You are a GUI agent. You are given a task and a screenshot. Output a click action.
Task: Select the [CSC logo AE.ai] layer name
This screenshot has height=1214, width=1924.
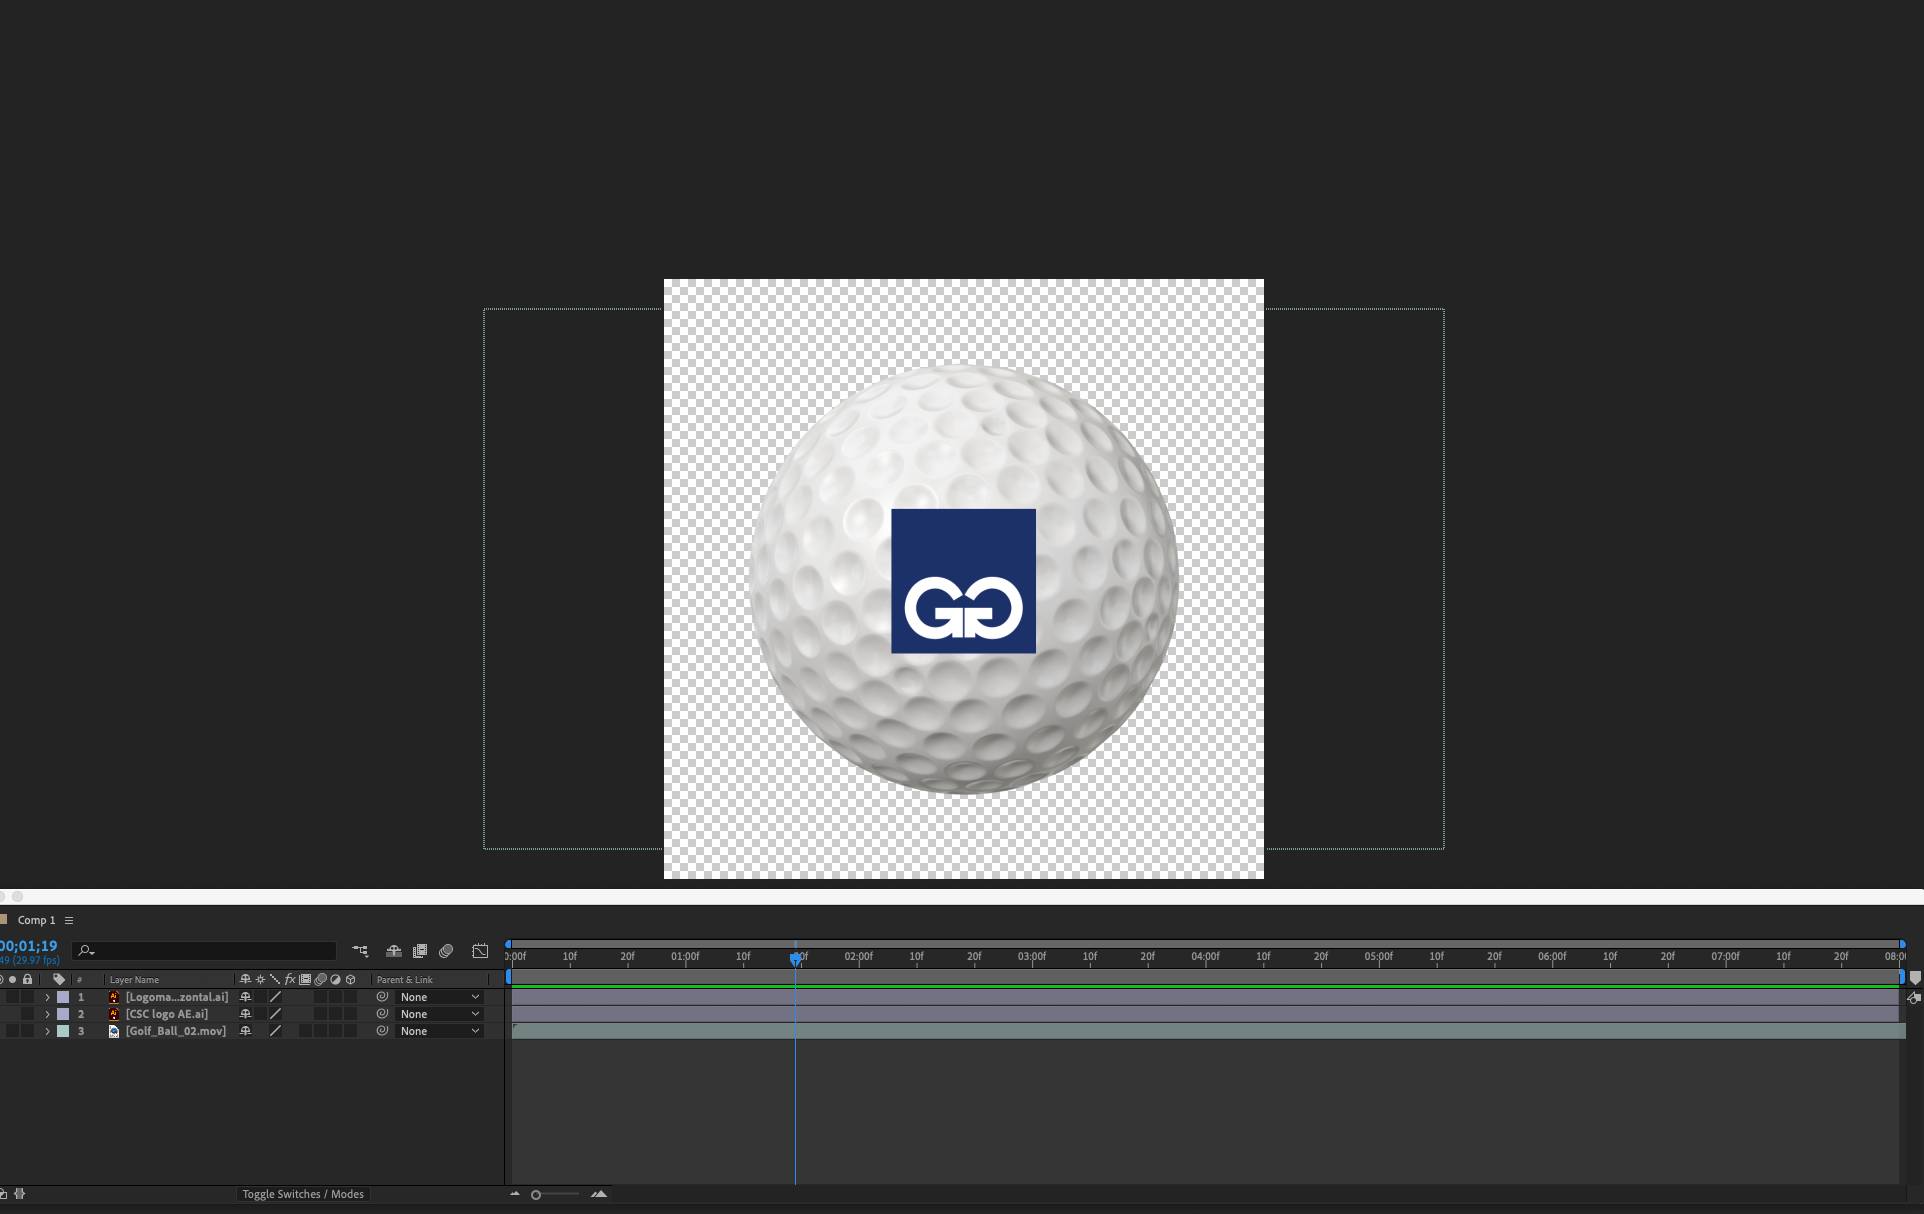(x=167, y=1014)
